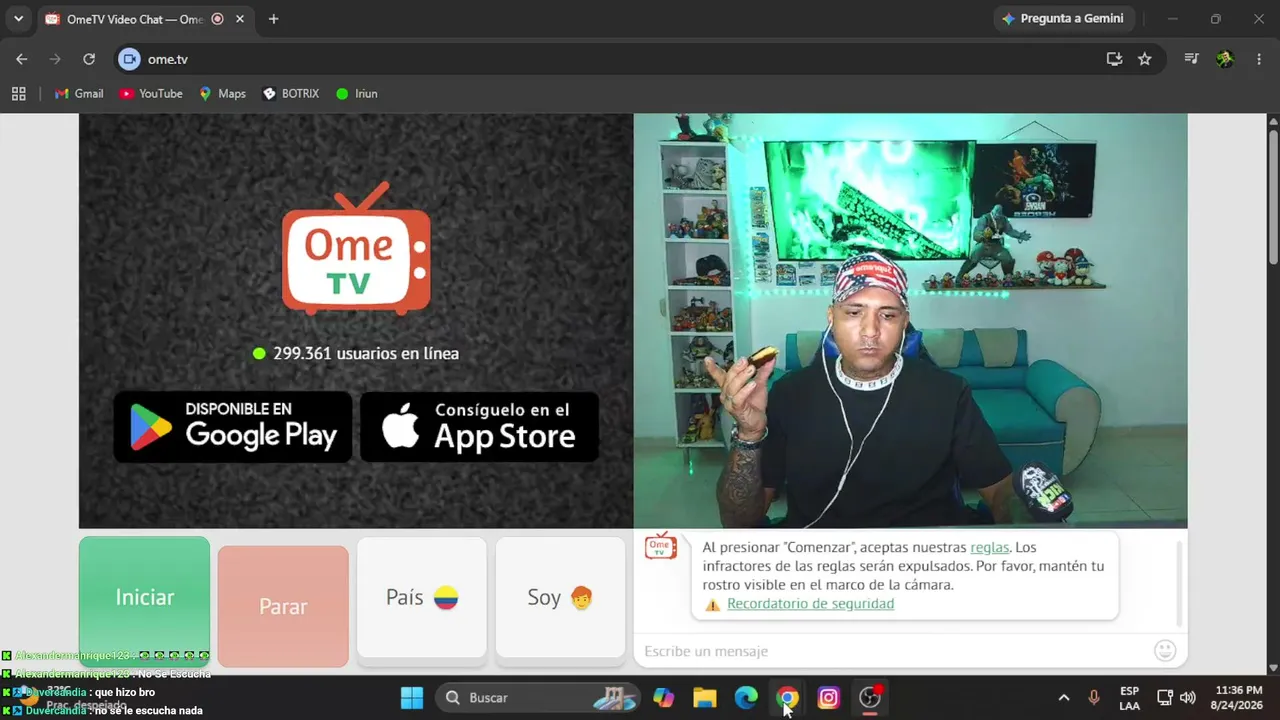Open the Gmail bookmark
Screen dimensions: 1280x720
pos(79,94)
